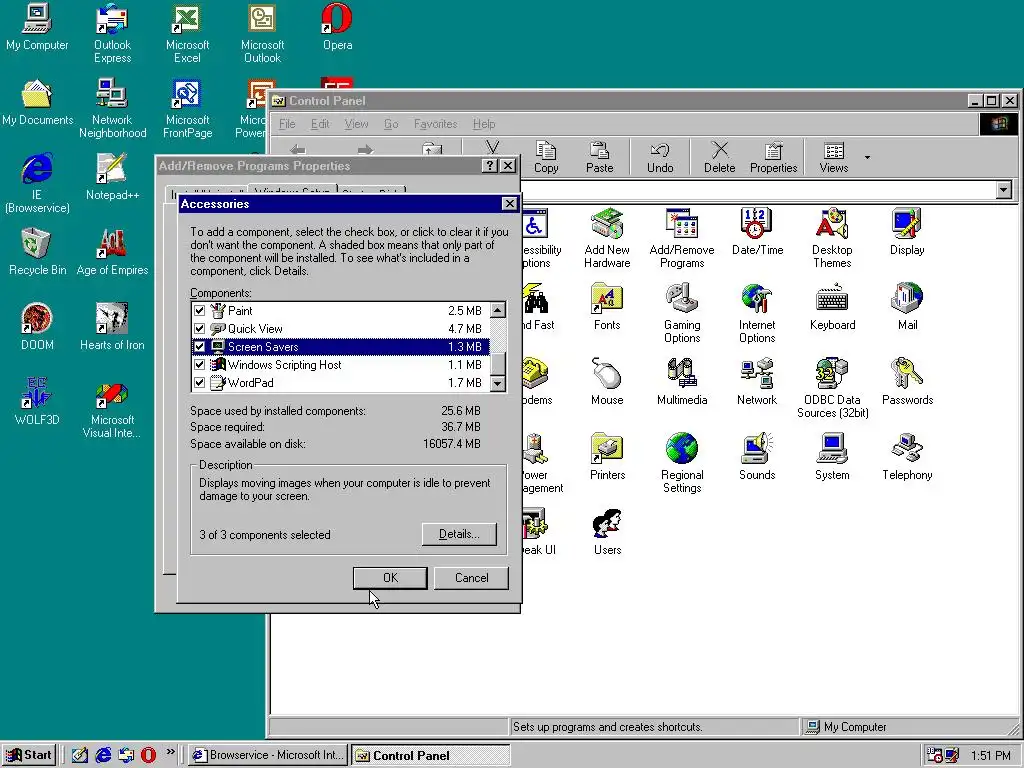Click Opera quick launch icon
Screen dimensions: 1024x768
(148, 756)
